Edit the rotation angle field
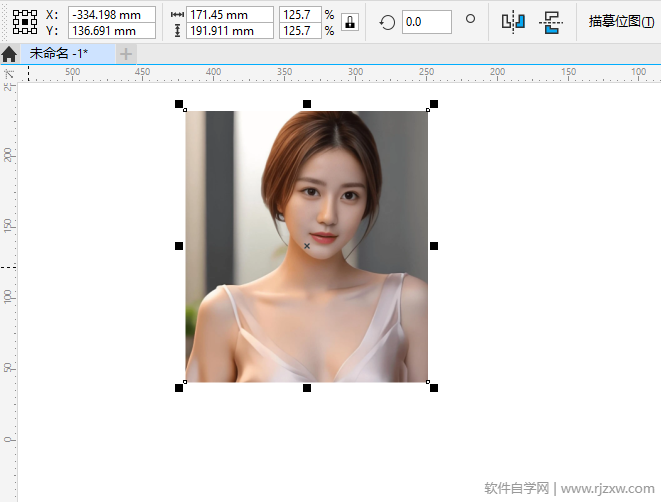This screenshot has width=661, height=502. pos(427,22)
